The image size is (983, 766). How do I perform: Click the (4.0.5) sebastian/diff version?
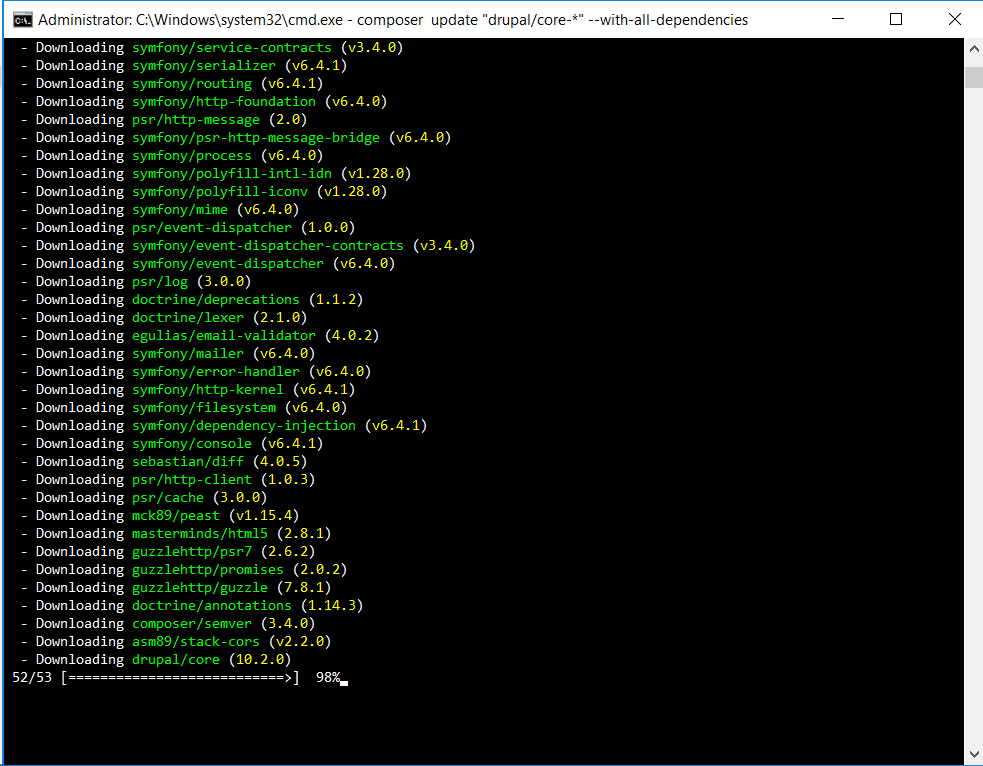[x=280, y=462]
